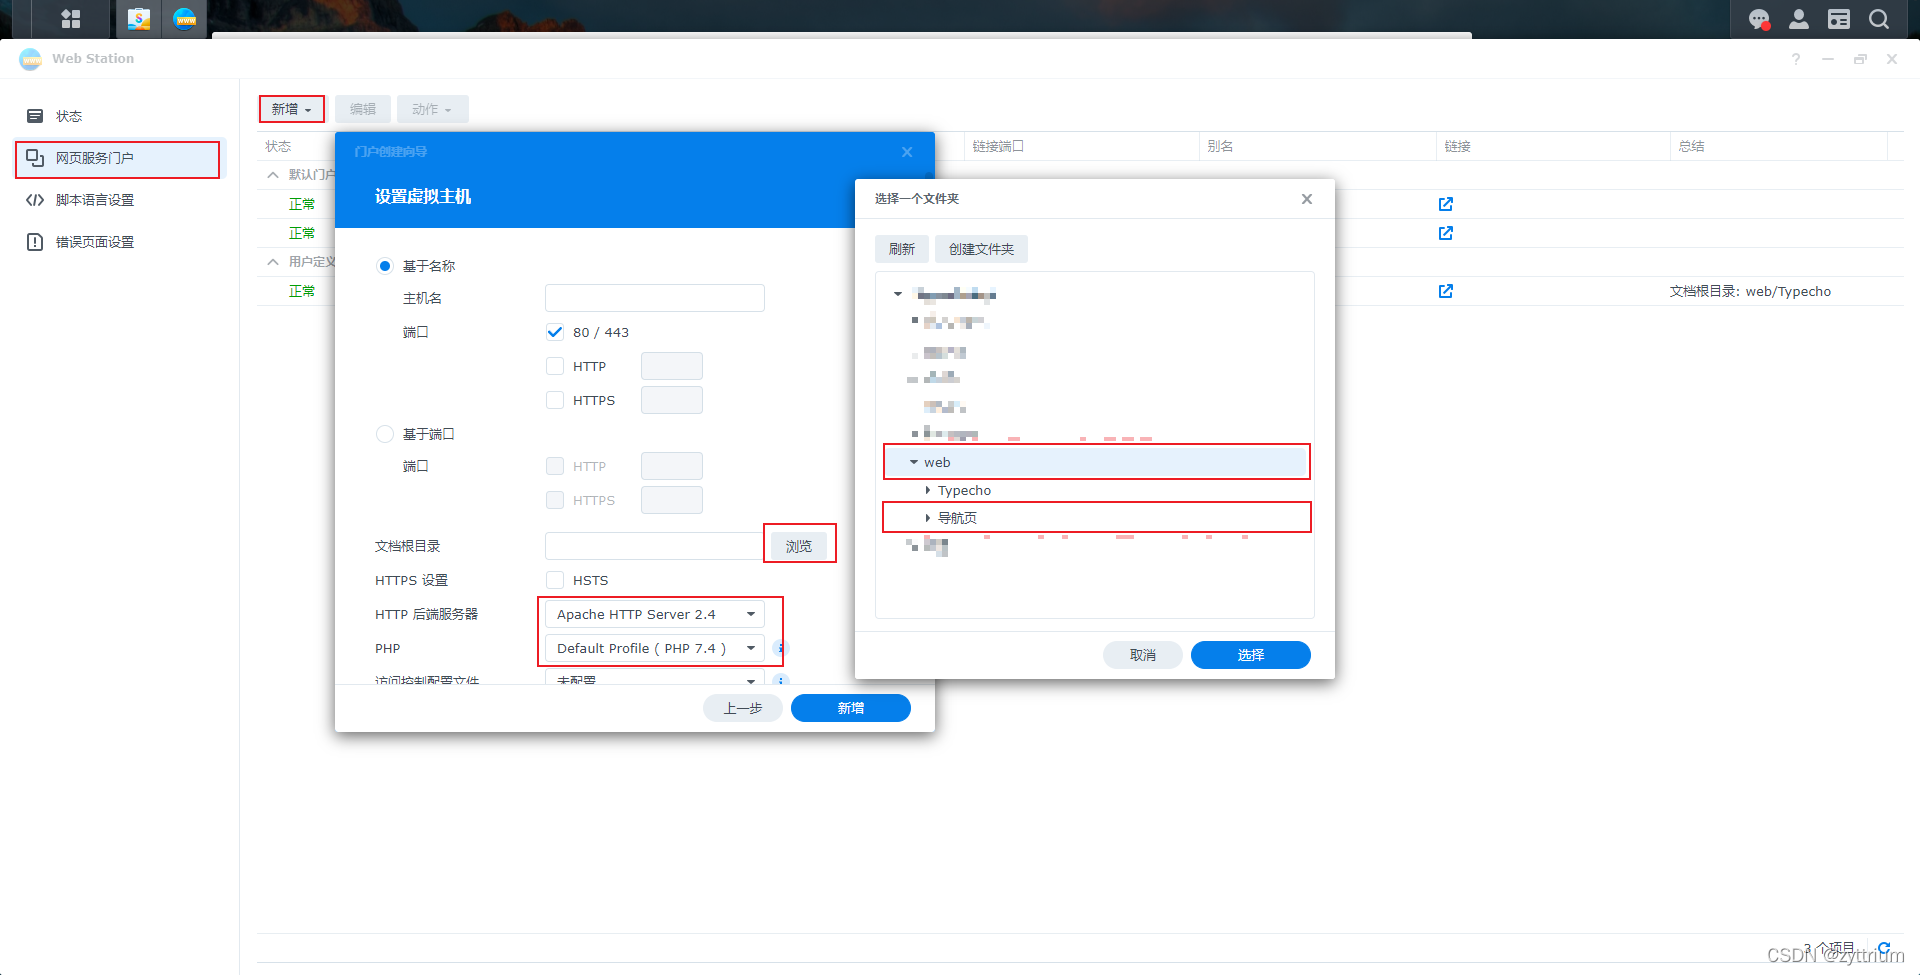Open the Apache HTTP Server 2.4 dropdown
Viewport: 1920px width, 975px height.
click(655, 614)
